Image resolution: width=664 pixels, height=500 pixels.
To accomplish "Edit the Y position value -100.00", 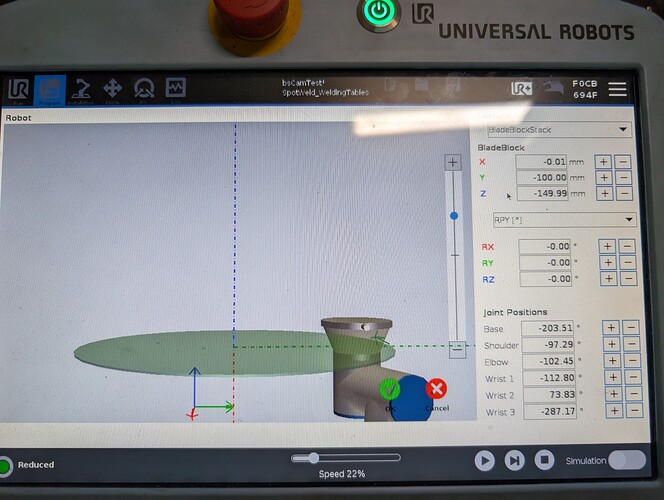I will 541,177.
